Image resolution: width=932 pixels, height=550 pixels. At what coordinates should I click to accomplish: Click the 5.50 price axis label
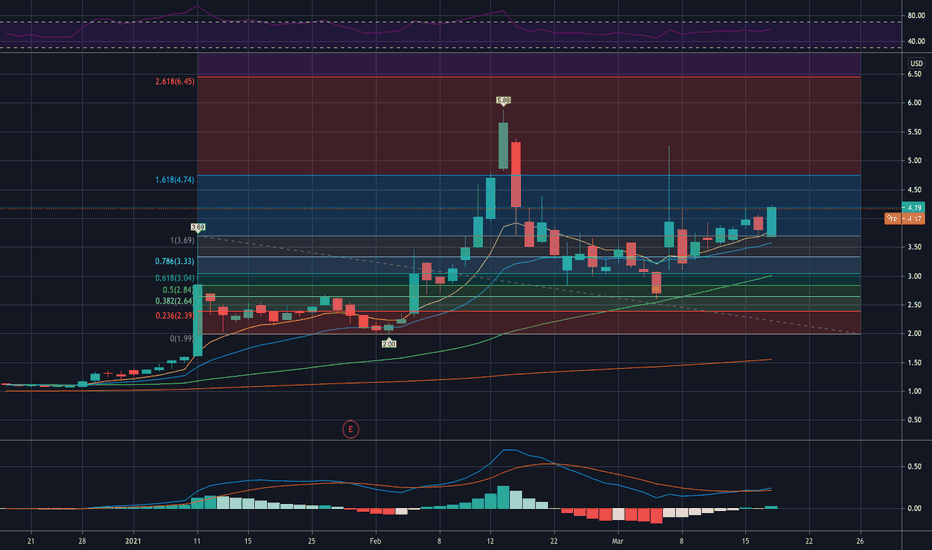pyautogui.click(x=914, y=132)
